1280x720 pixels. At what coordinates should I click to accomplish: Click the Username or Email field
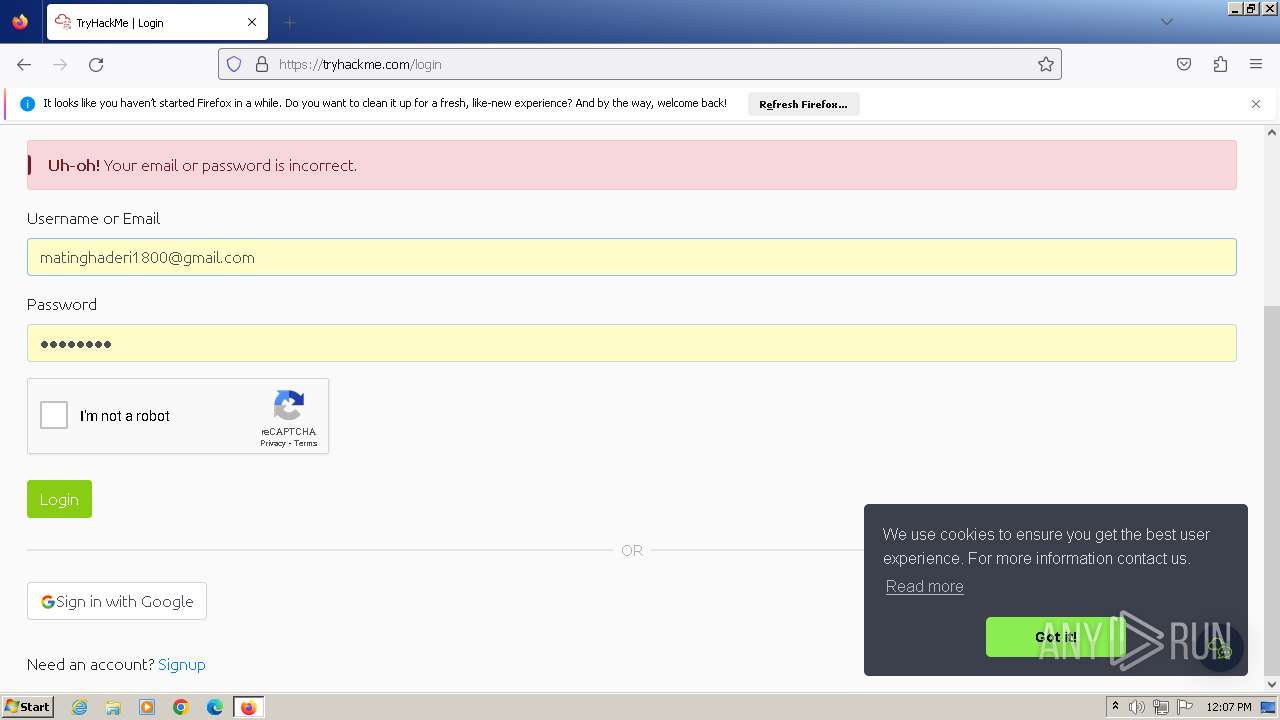[x=632, y=257]
